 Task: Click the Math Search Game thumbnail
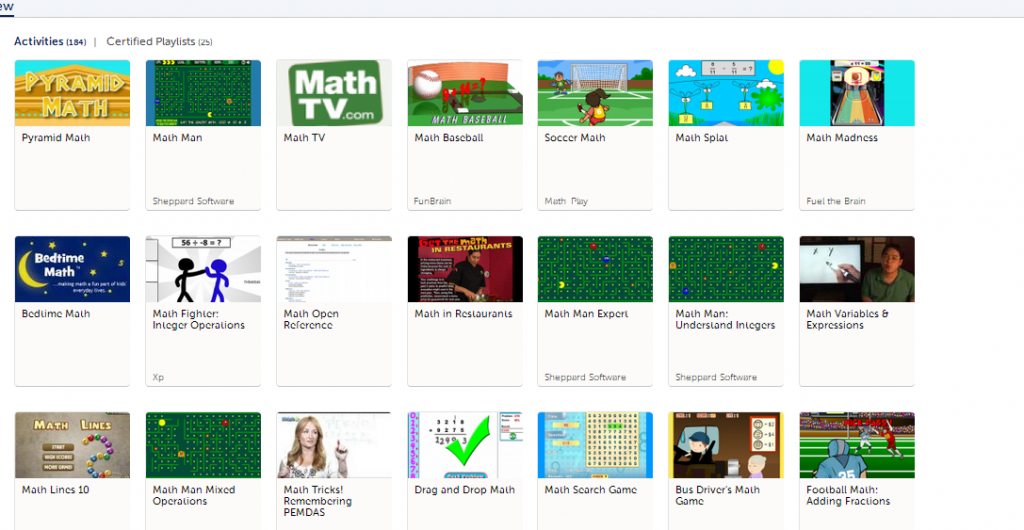pyautogui.click(x=595, y=445)
